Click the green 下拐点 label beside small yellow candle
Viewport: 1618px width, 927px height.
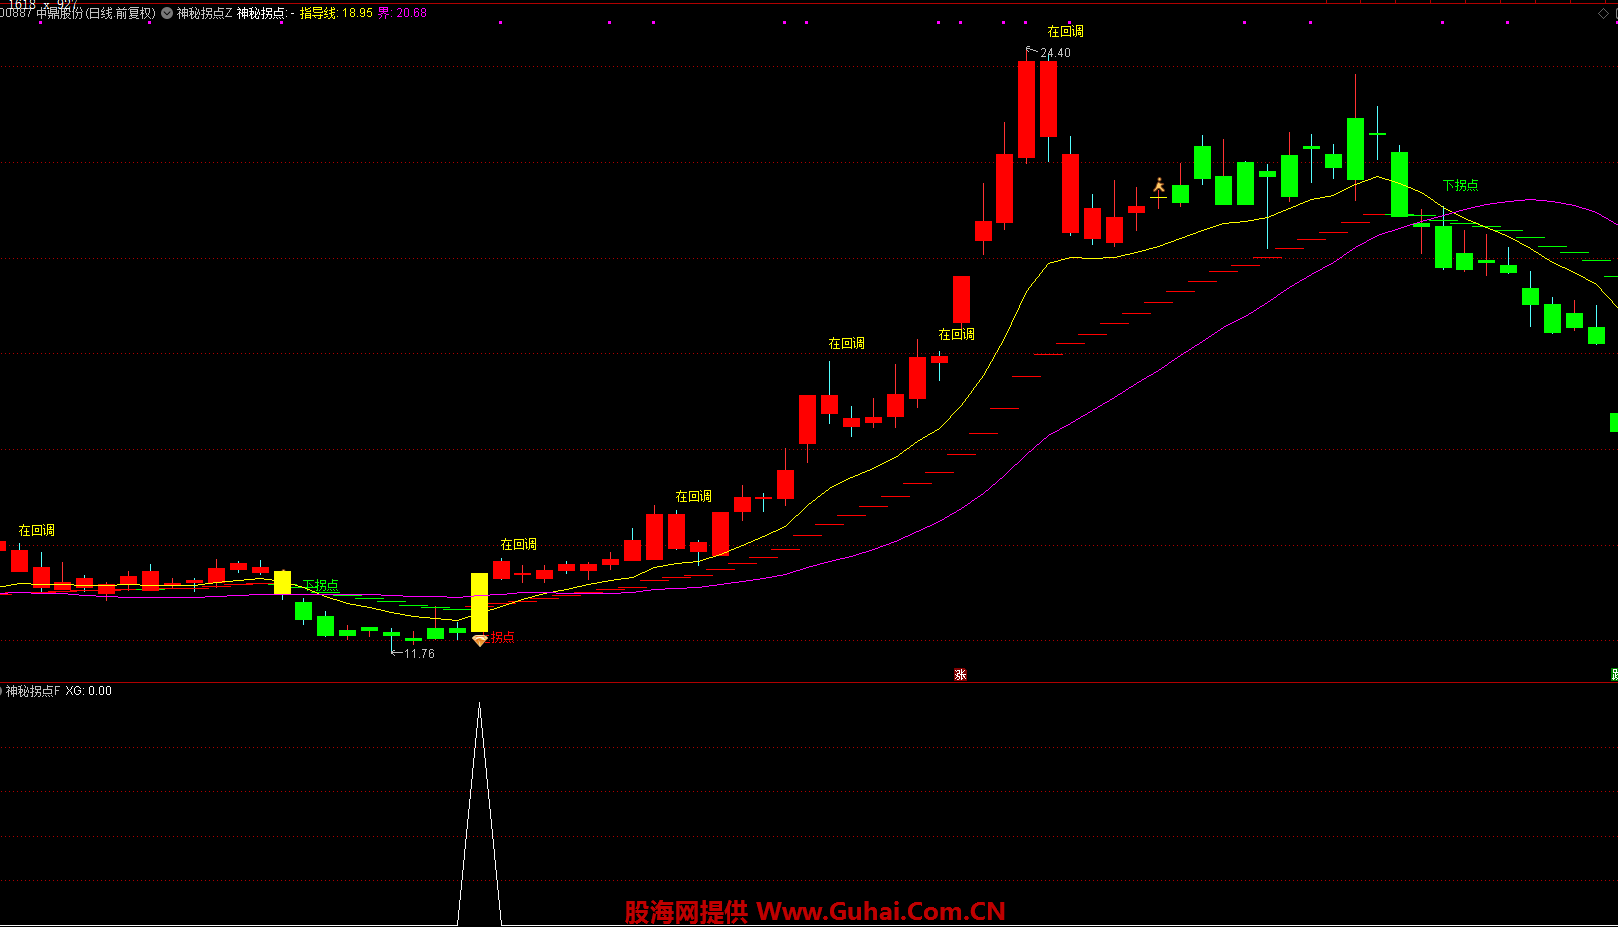[x=320, y=585]
